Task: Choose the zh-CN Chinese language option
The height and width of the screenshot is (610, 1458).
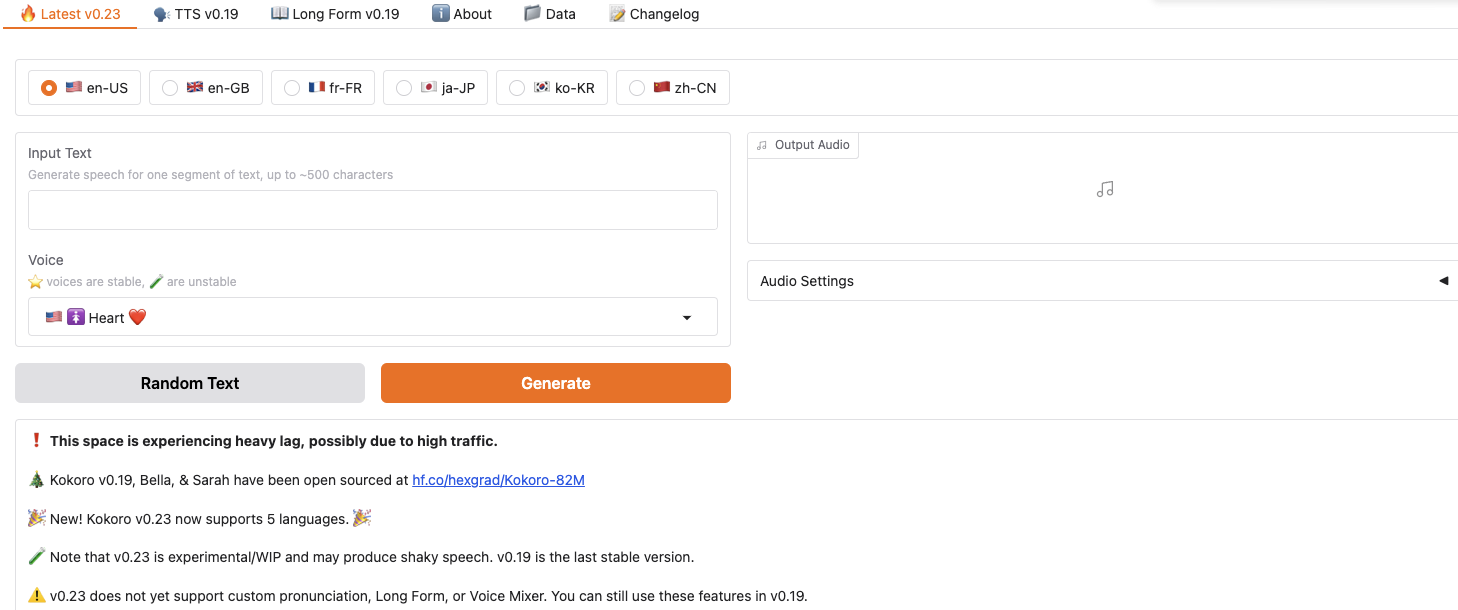Action: [637, 88]
